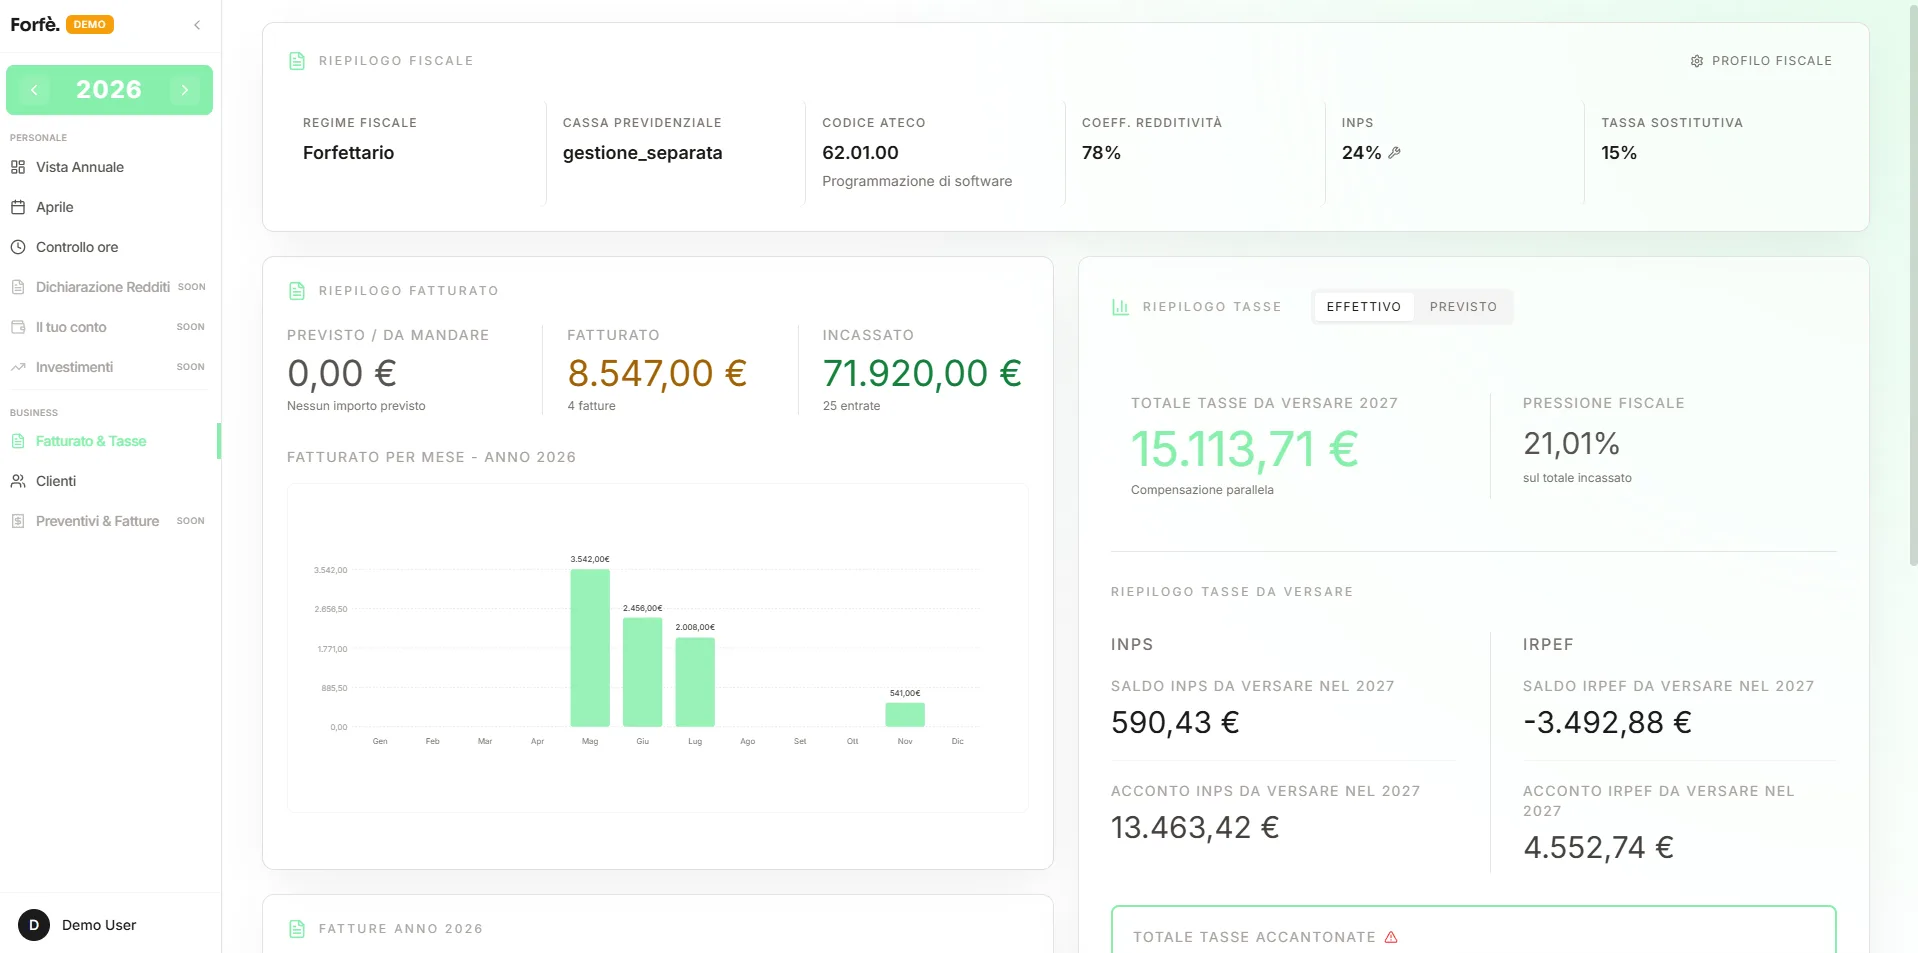
Task: Click gestione_separata value
Action: click(643, 153)
